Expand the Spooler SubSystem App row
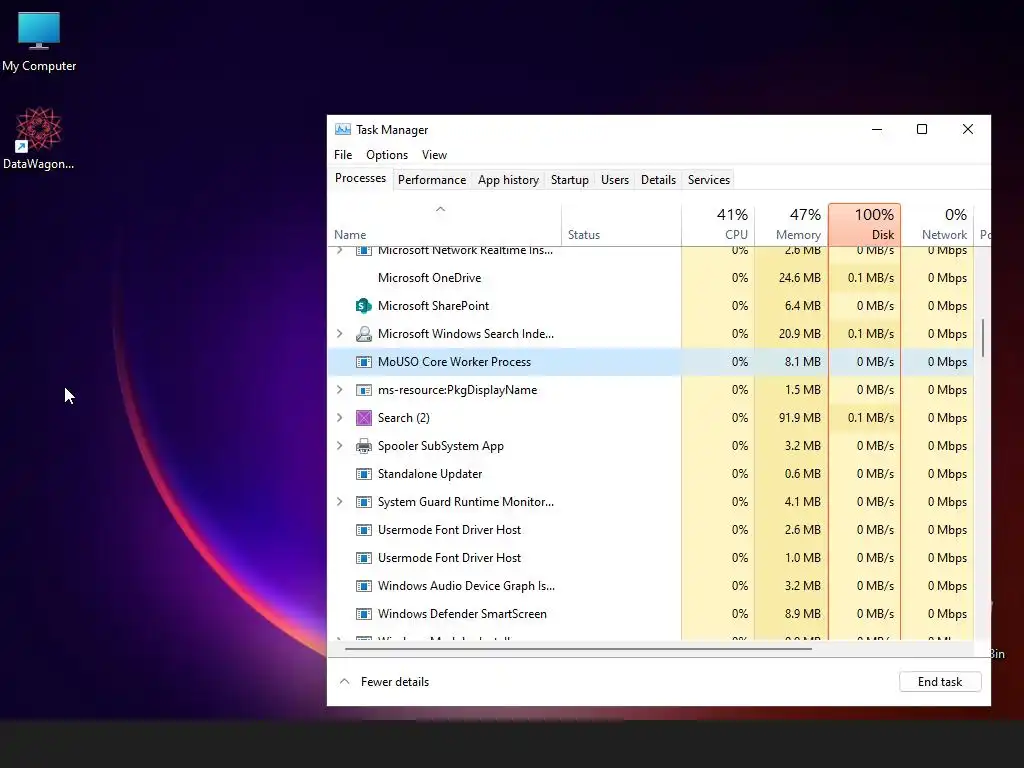Viewport: 1024px width, 768px height. 339,446
